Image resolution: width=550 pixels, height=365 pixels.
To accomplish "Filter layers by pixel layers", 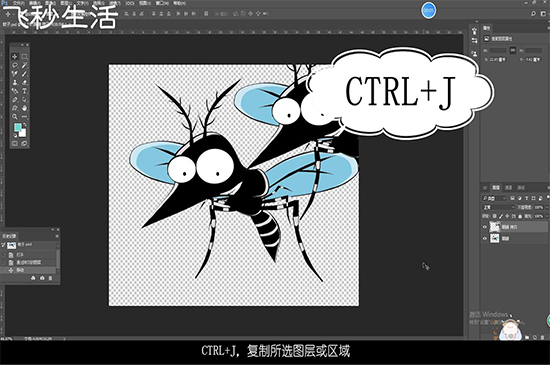I will 512,198.
